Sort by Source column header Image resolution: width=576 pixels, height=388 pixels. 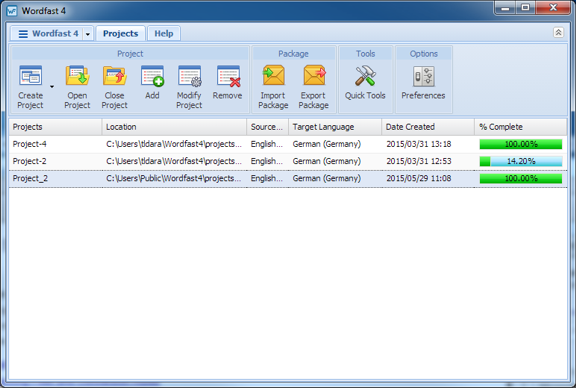[267, 127]
